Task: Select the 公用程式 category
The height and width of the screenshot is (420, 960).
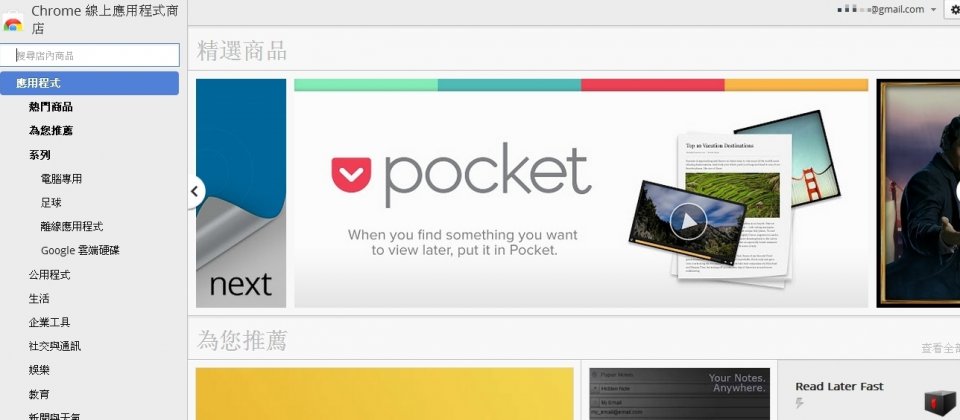Action: [50, 275]
